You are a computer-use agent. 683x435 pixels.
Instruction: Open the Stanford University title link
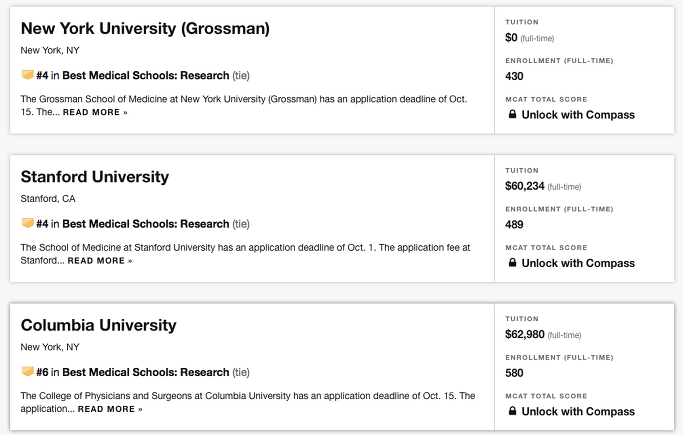pyautogui.click(x=95, y=177)
